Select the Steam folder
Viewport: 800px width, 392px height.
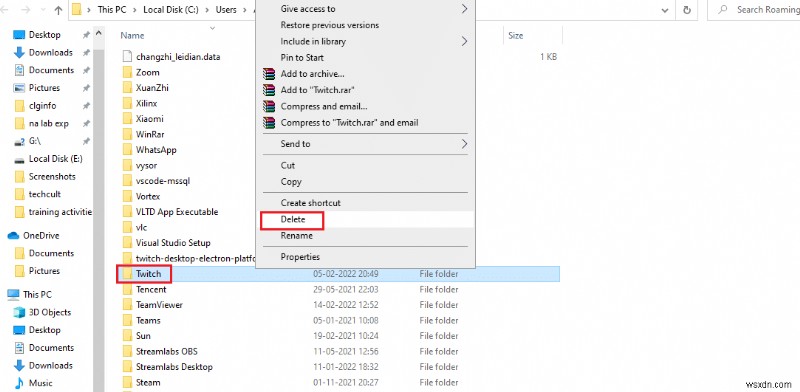tap(148, 382)
